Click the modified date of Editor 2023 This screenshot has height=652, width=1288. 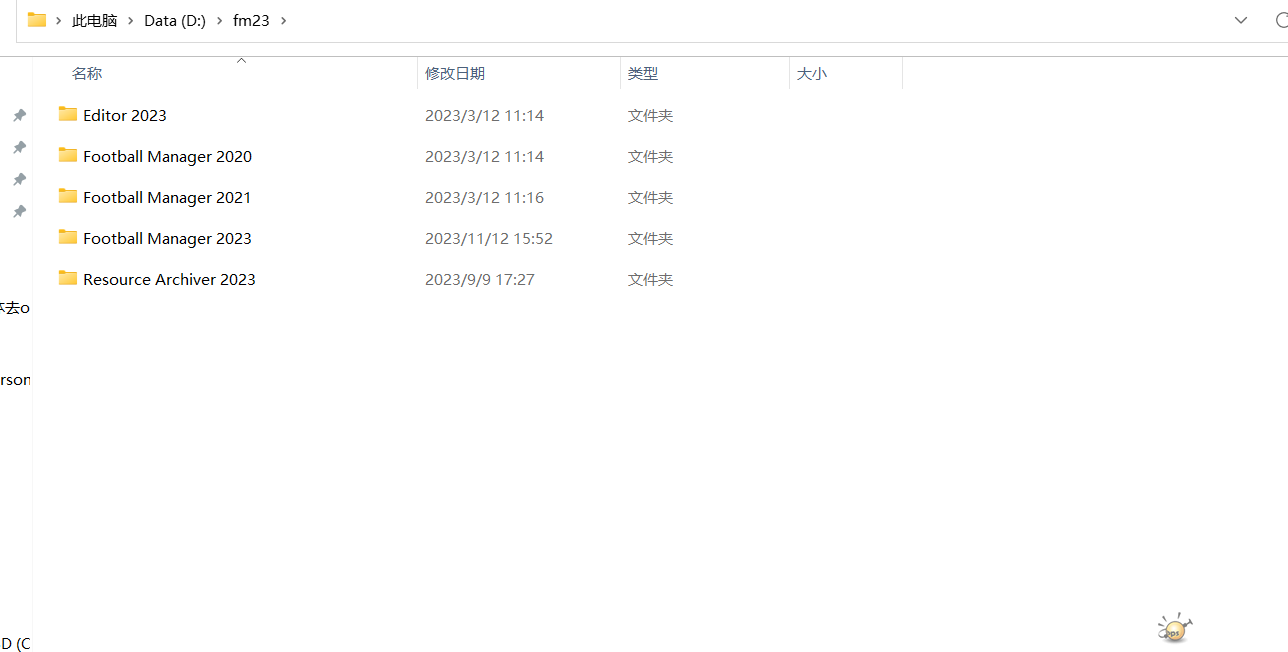(485, 115)
